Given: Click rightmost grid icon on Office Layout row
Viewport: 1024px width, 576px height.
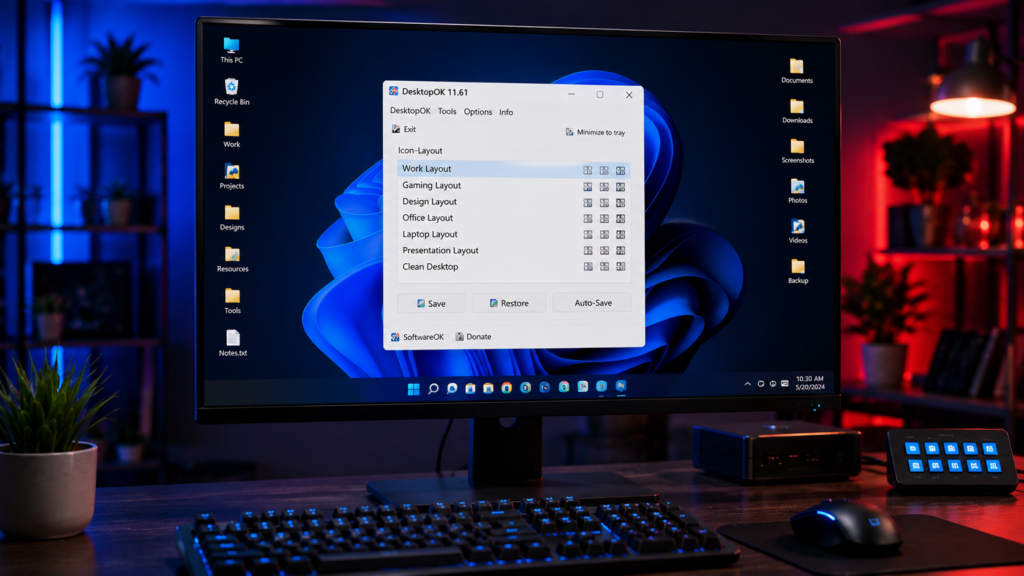Looking at the screenshot, I should point(620,219).
